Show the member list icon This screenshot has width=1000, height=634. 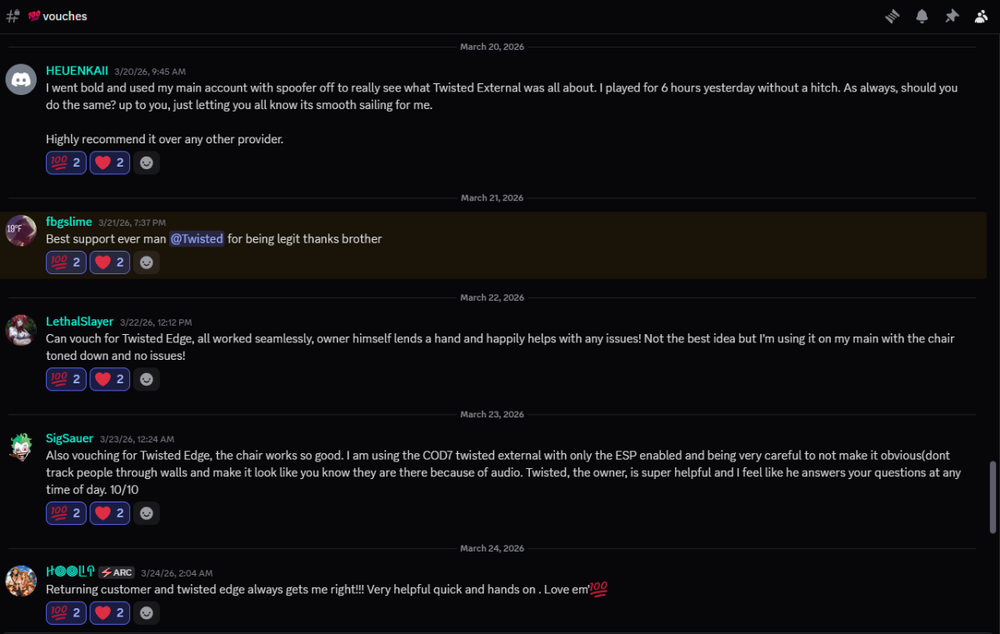(x=981, y=16)
